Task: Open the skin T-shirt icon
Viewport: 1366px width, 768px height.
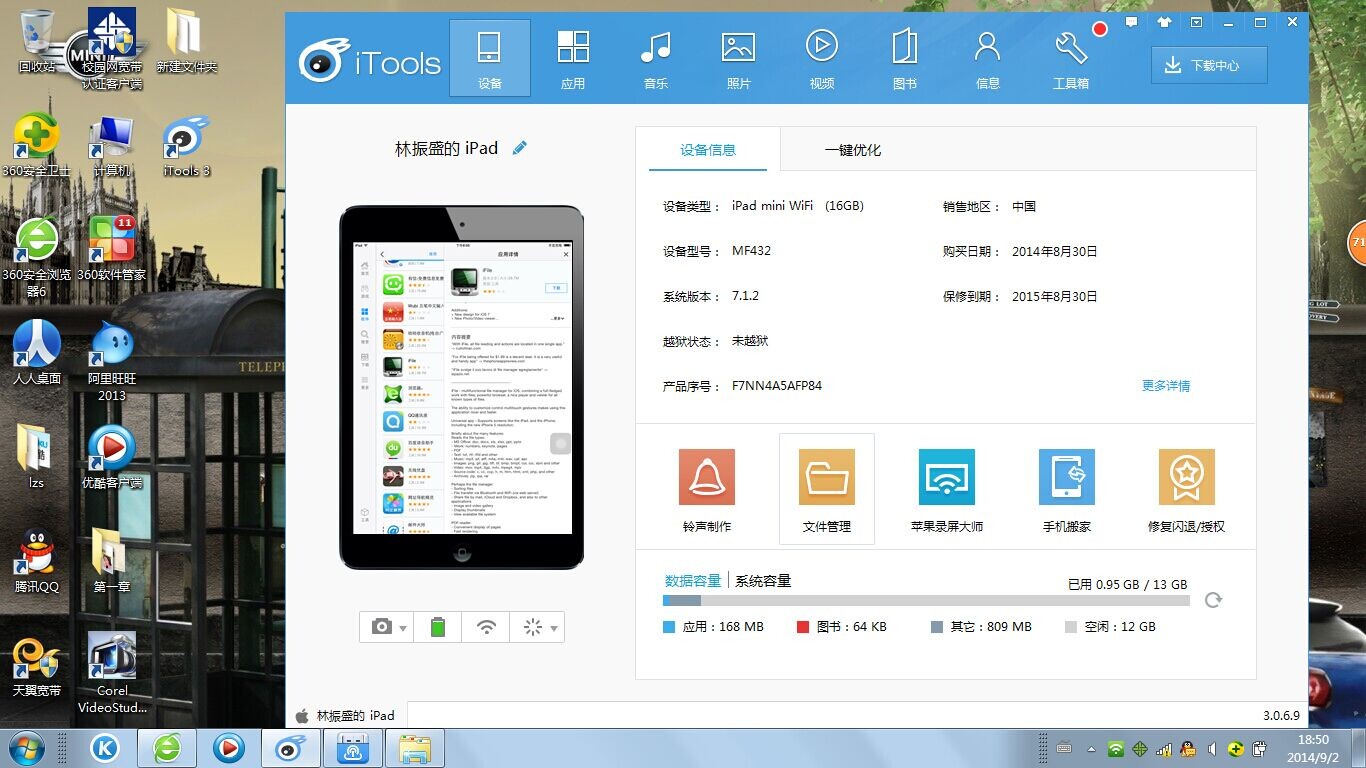Action: [x=1163, y=21]
